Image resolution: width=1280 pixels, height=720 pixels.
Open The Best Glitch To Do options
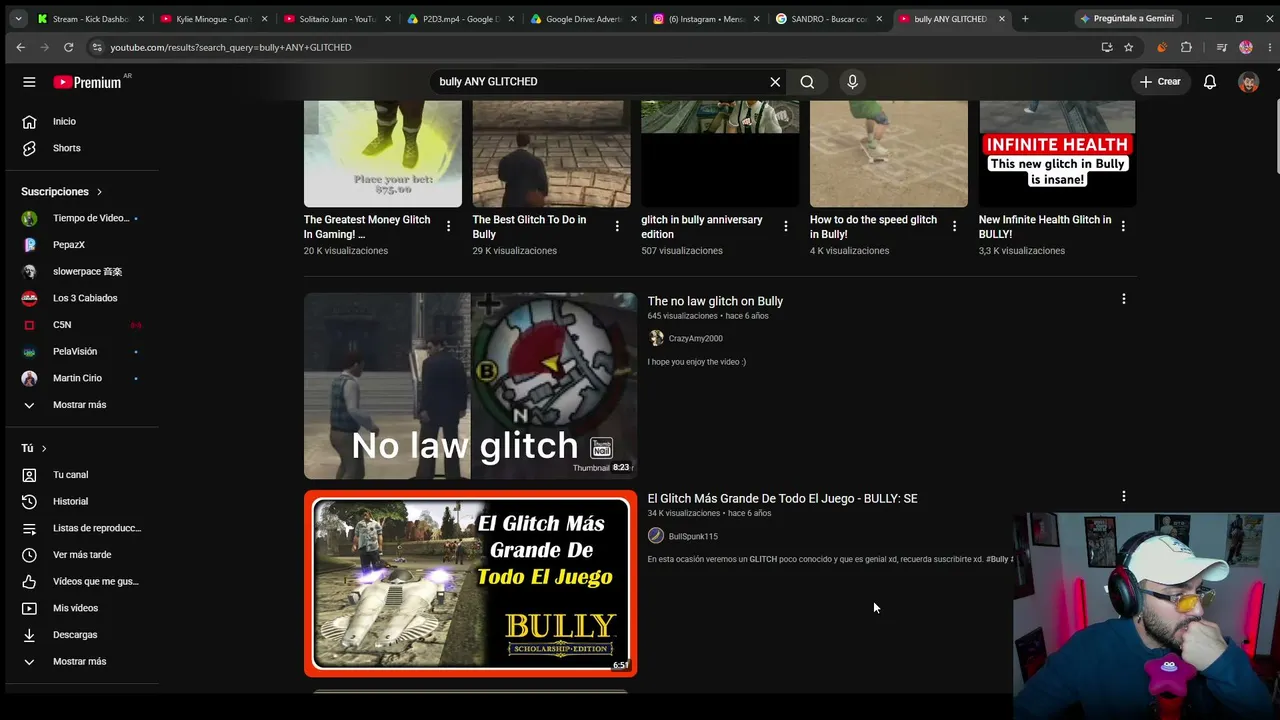pos(617,226)
